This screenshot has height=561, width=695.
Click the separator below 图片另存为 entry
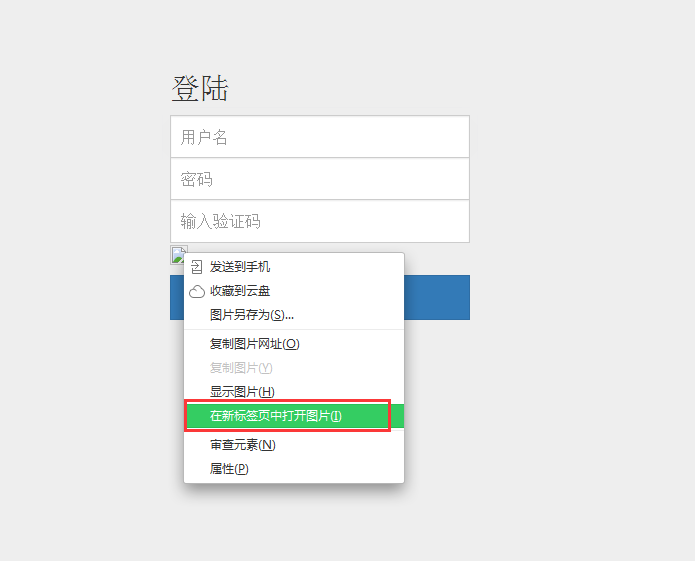(294, 329)
